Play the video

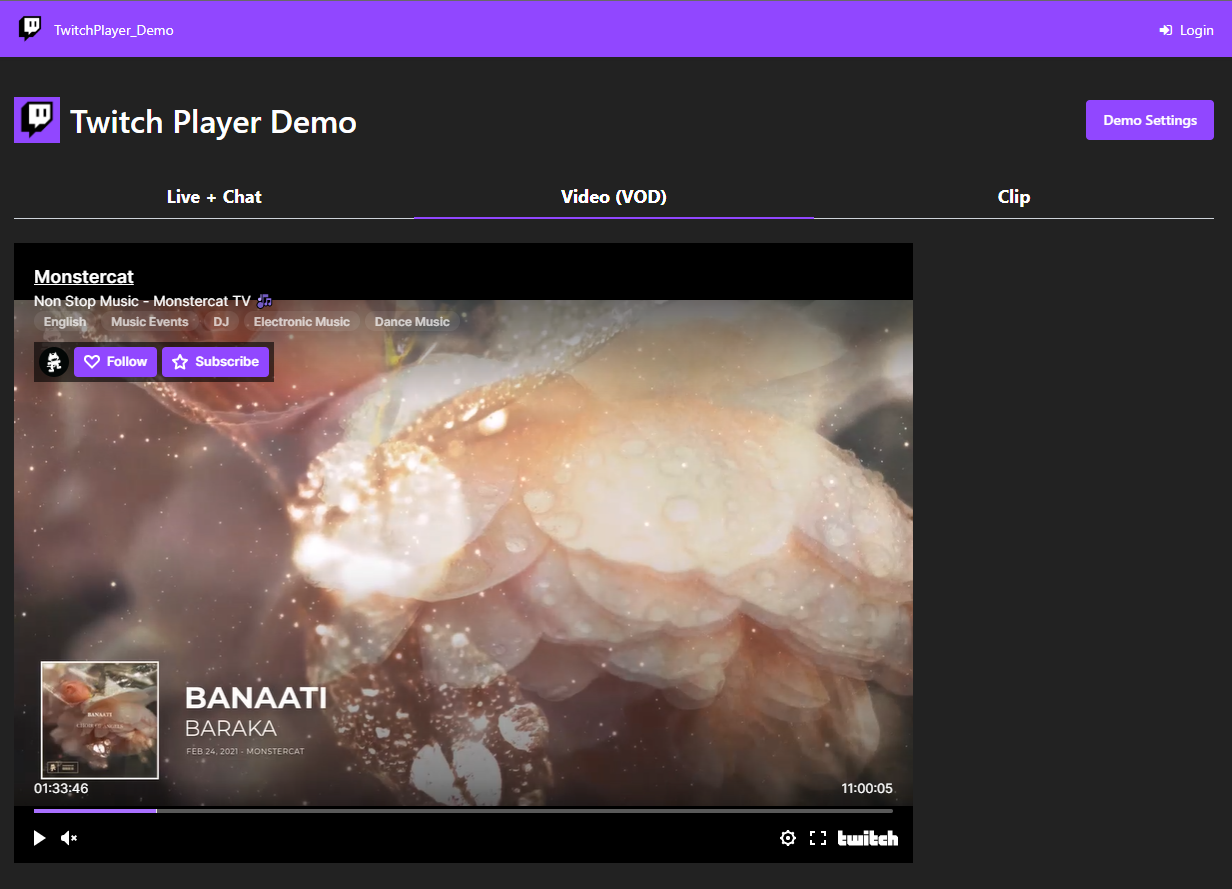pos(40,838)
